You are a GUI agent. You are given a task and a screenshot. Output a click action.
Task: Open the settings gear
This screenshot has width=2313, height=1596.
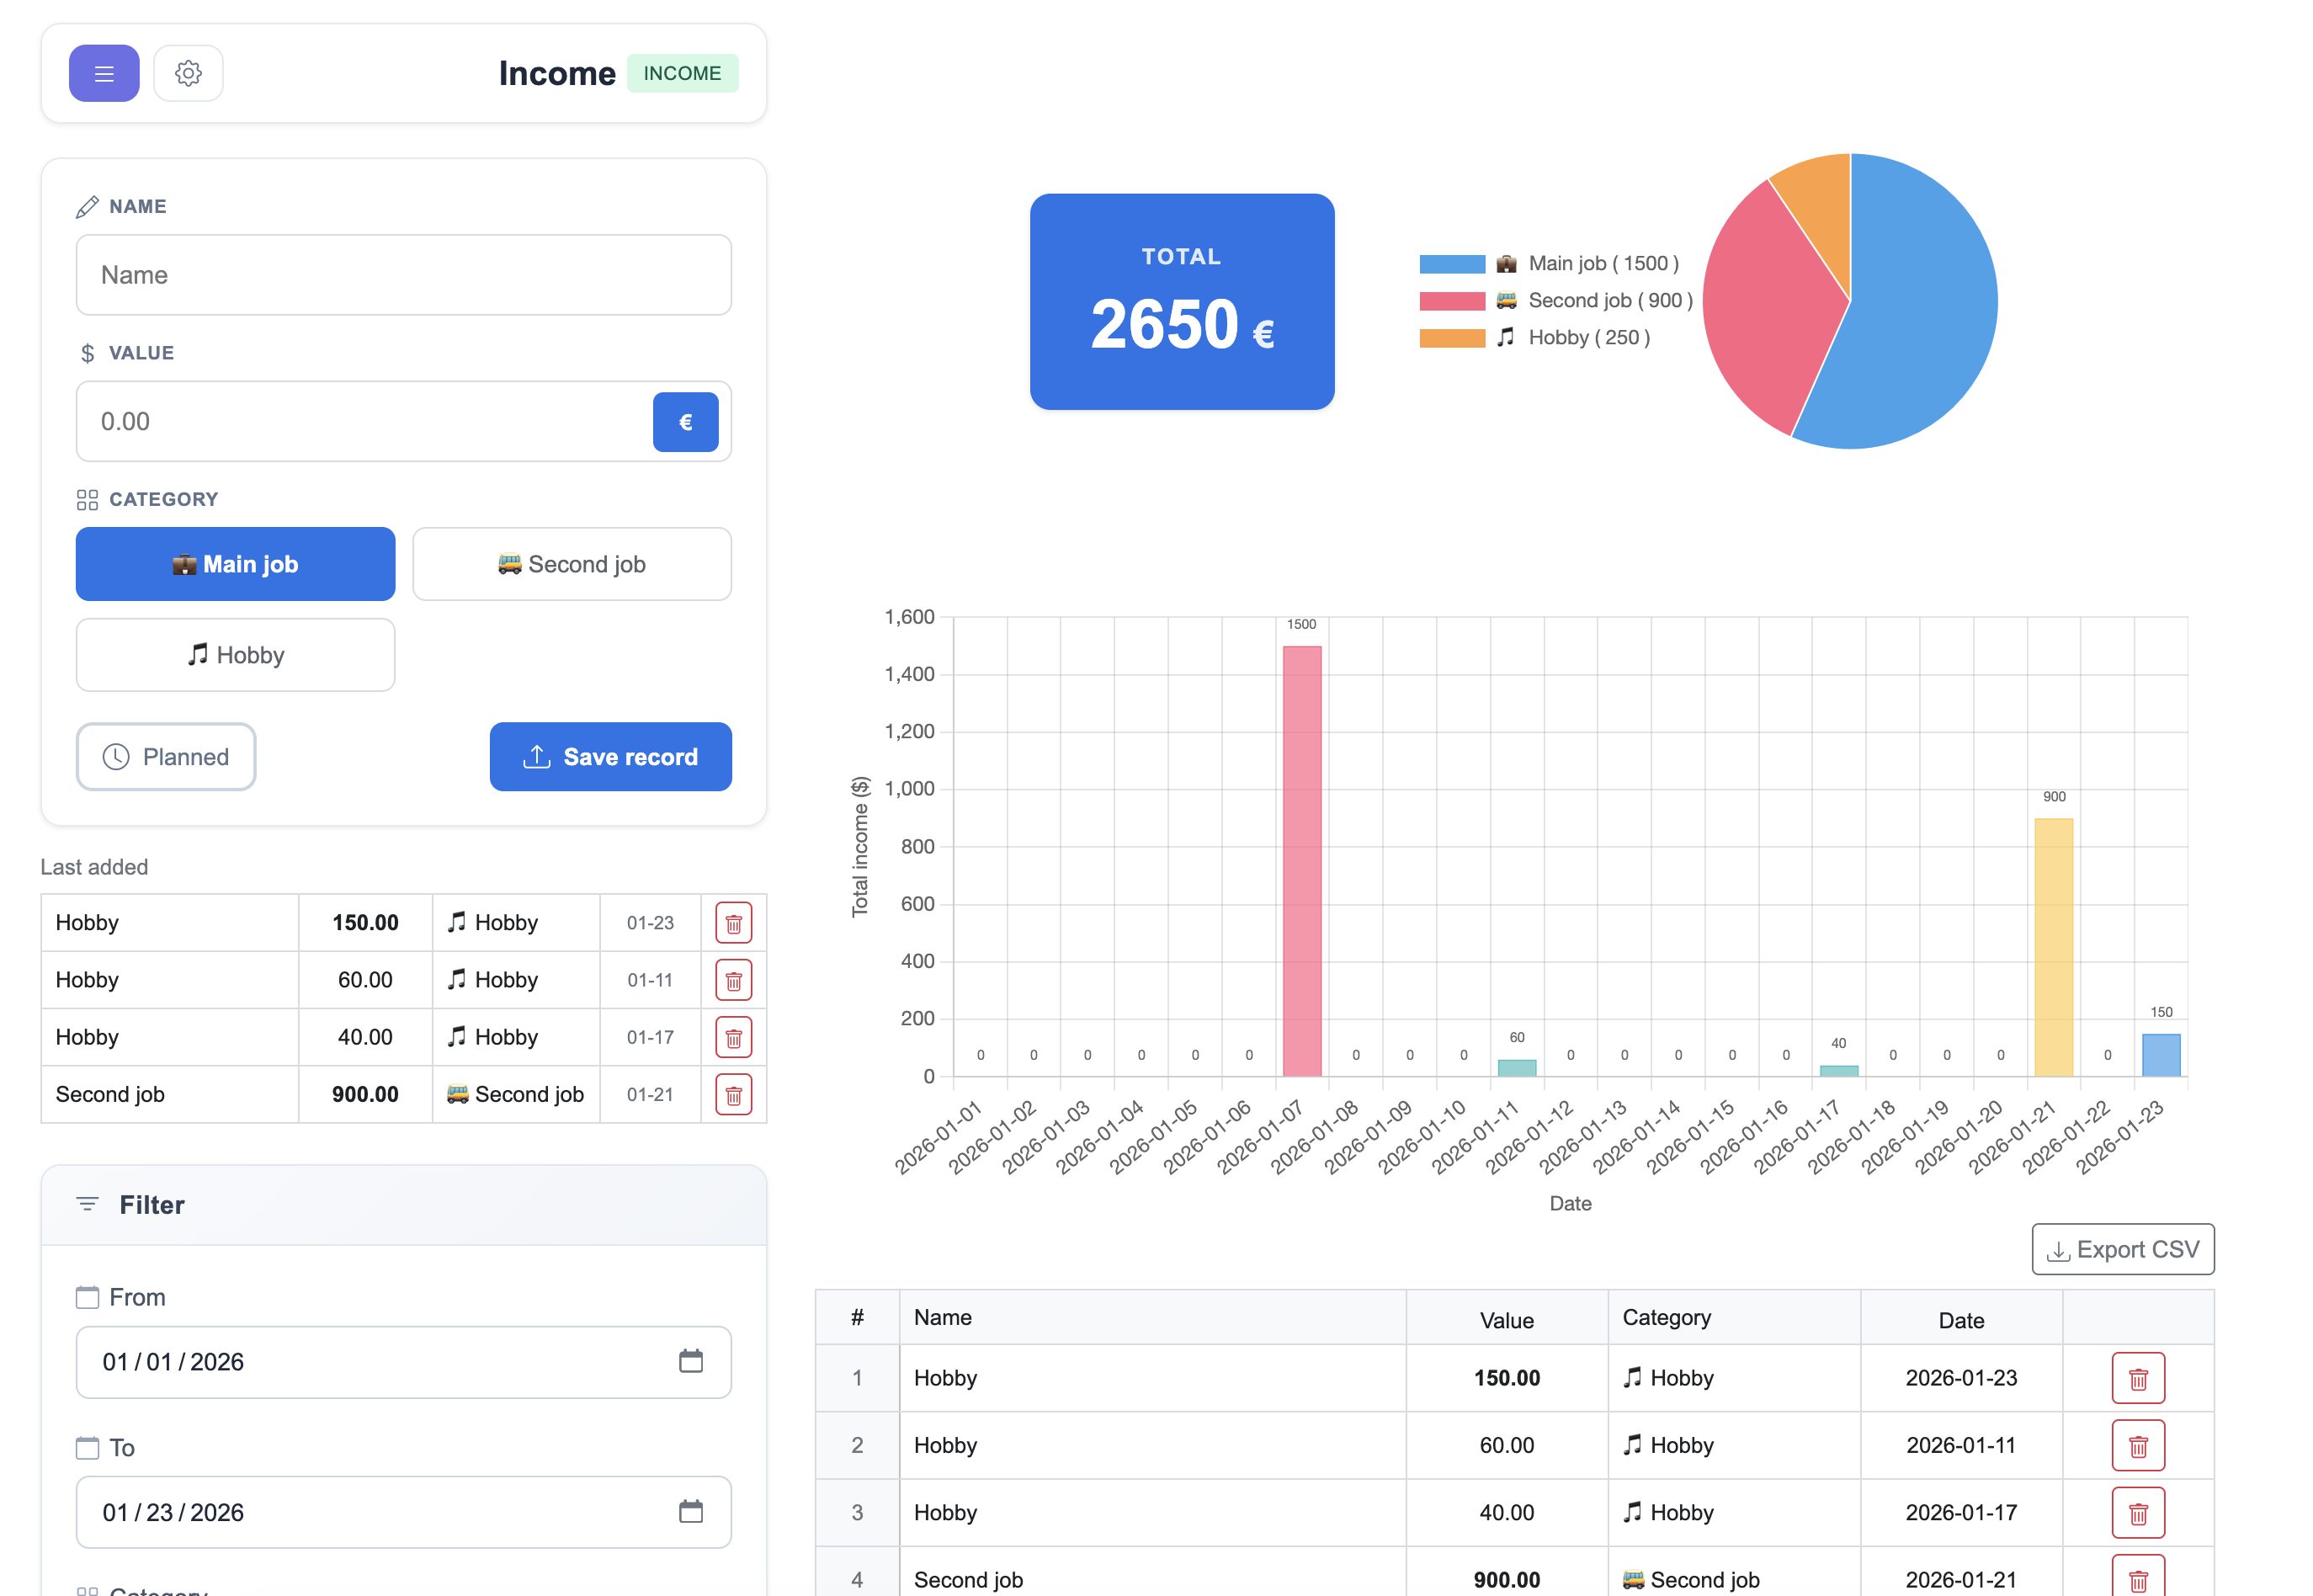[188, 72]
